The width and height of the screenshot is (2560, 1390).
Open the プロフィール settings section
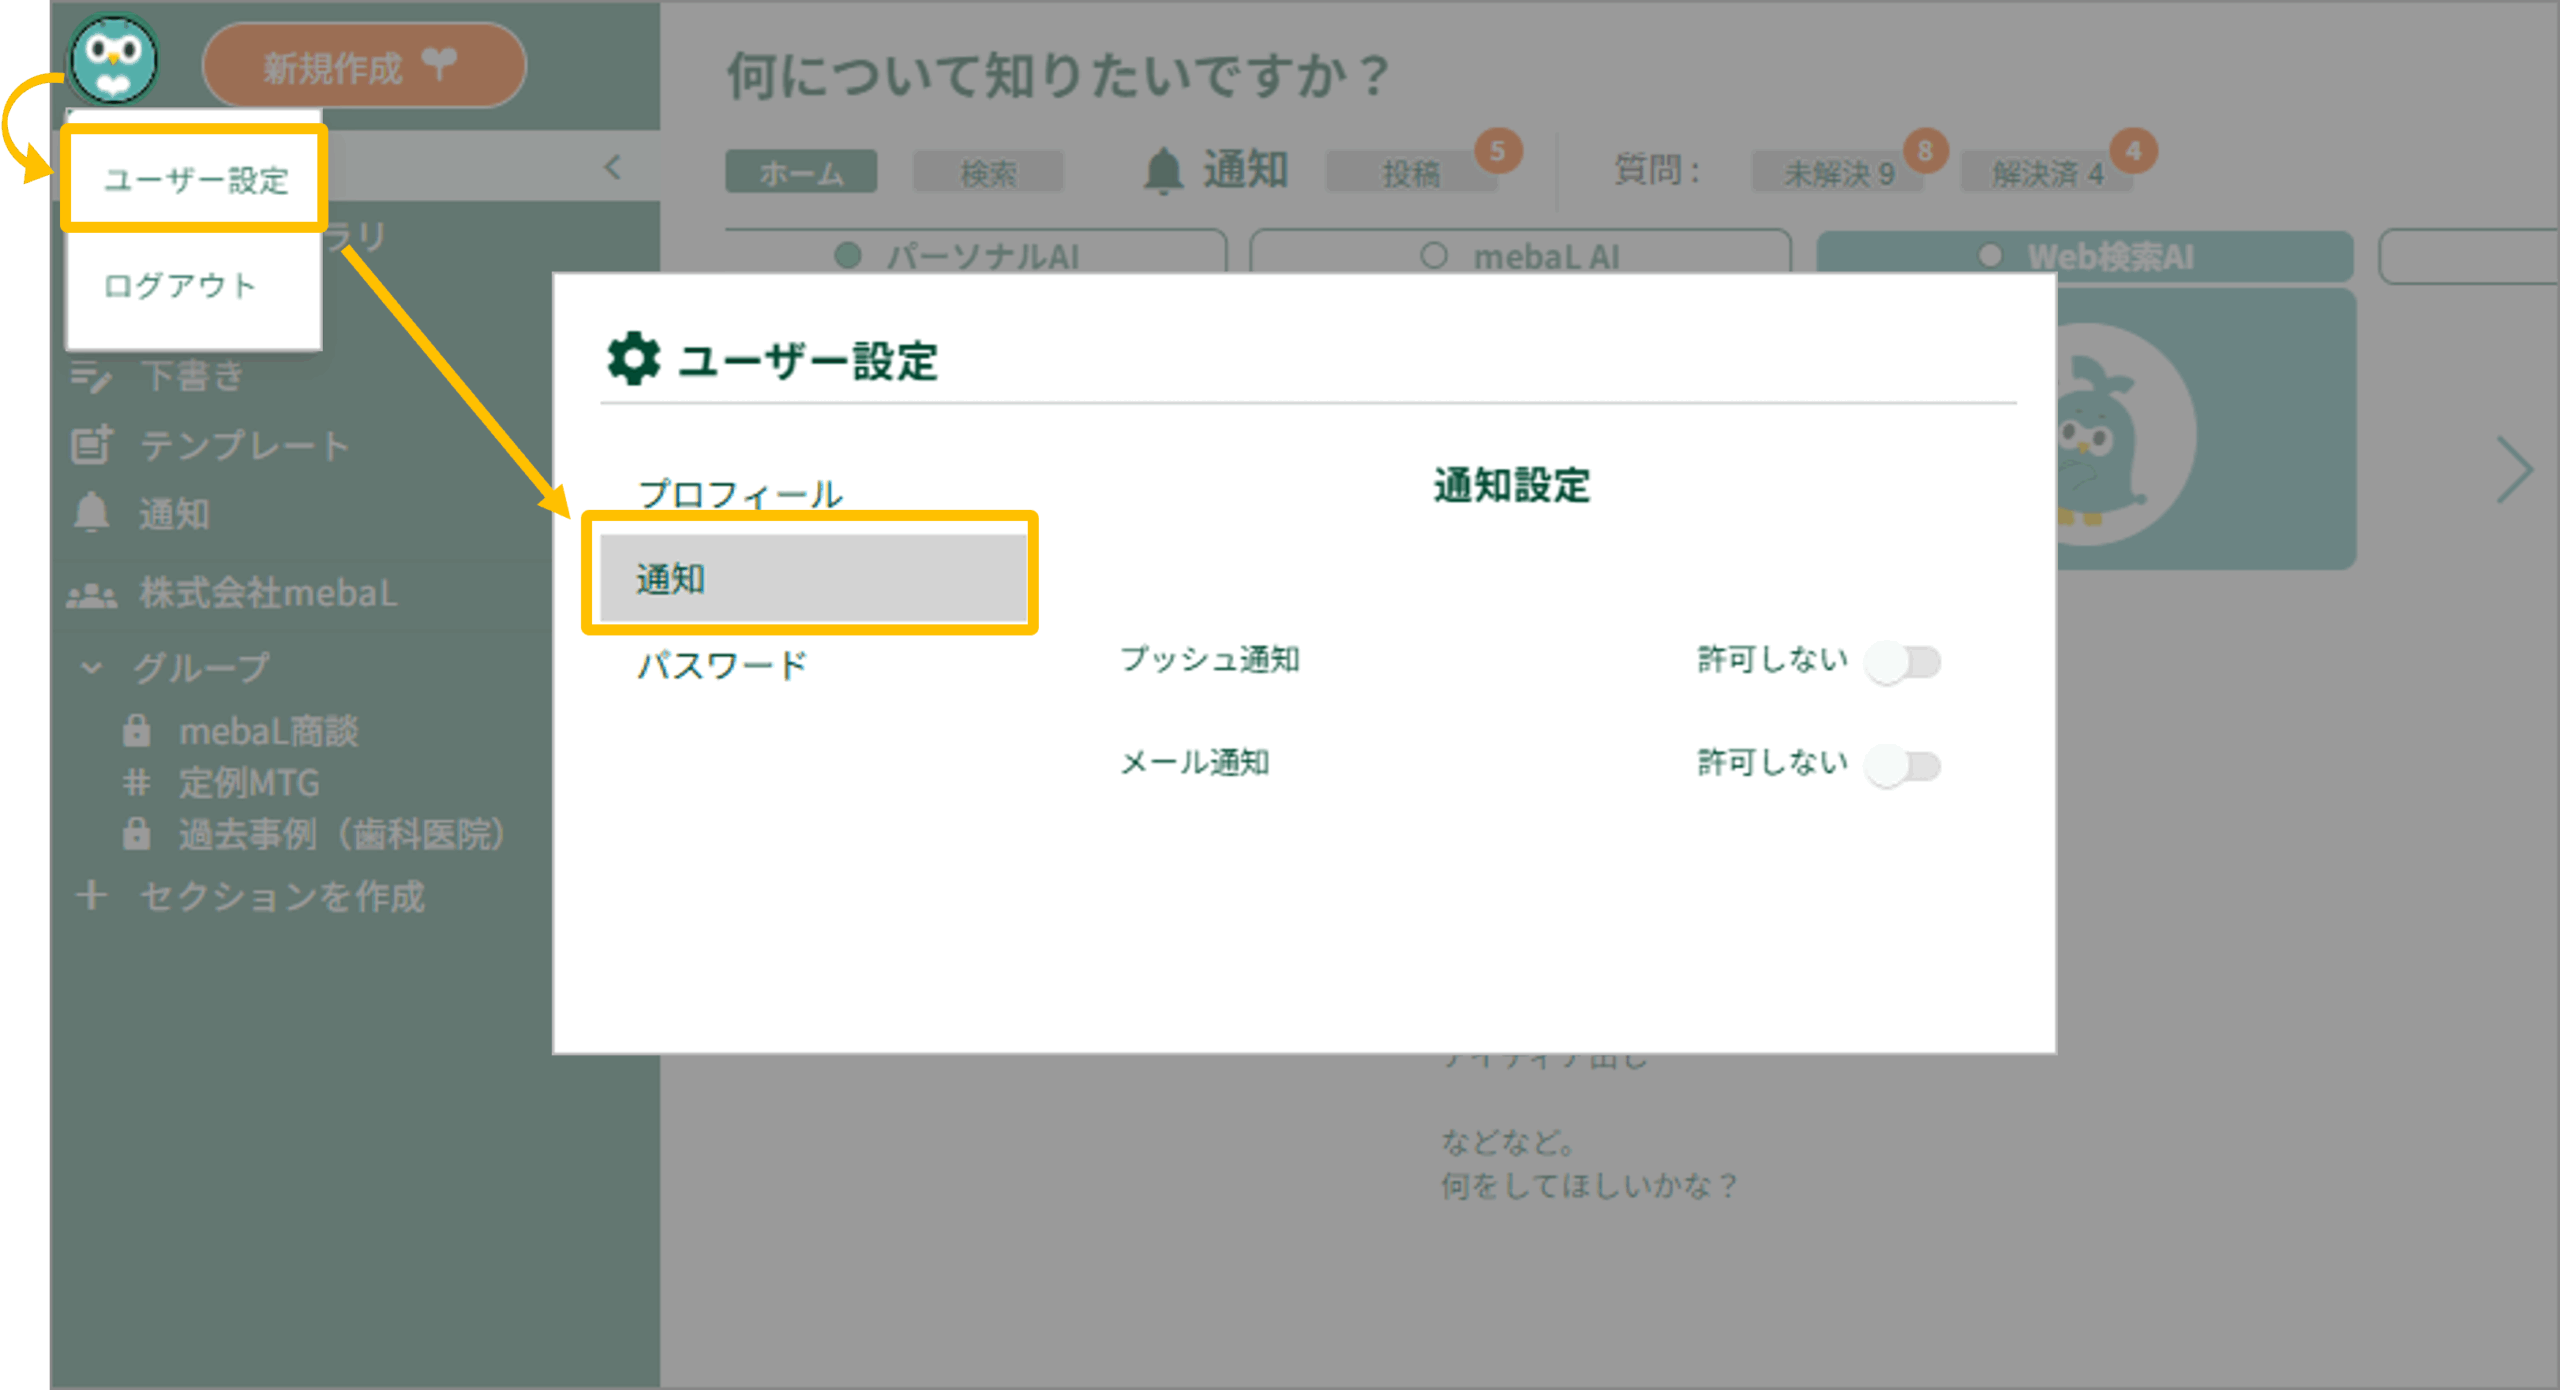pos(740,493)
